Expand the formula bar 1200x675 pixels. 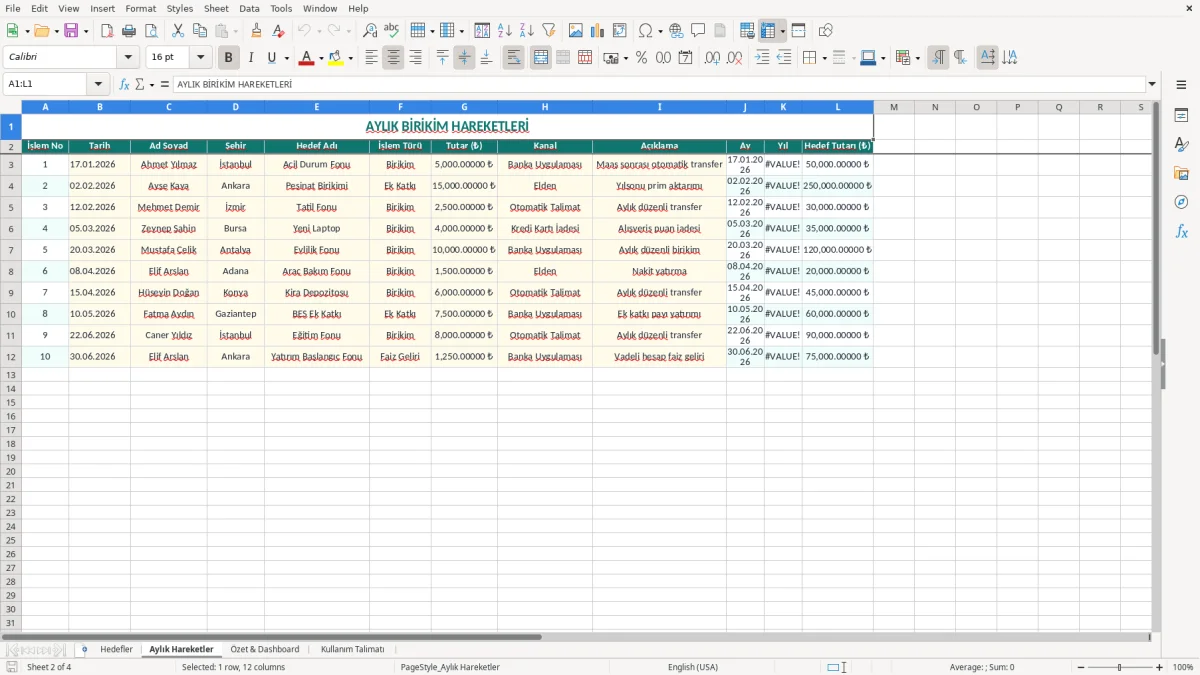pyautogui.click(x=1152, y=84)
